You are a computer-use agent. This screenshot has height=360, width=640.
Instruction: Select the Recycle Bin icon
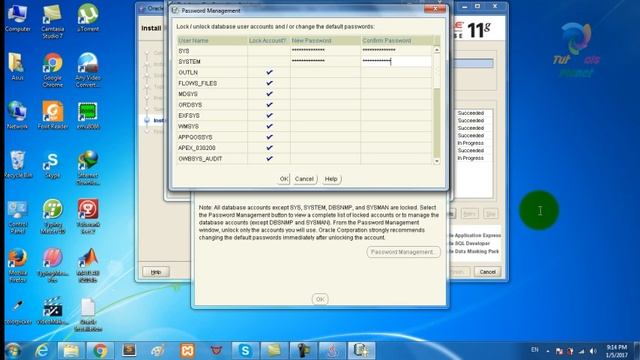pos(17,164)
